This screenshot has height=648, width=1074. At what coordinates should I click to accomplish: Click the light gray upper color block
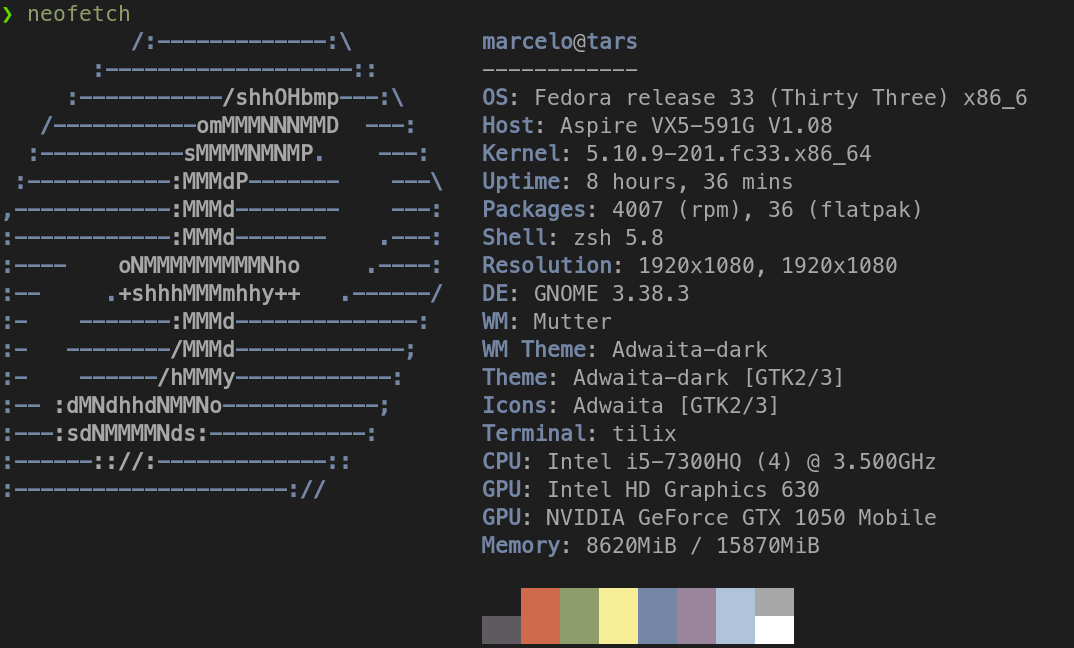click(x=775, y=601)
